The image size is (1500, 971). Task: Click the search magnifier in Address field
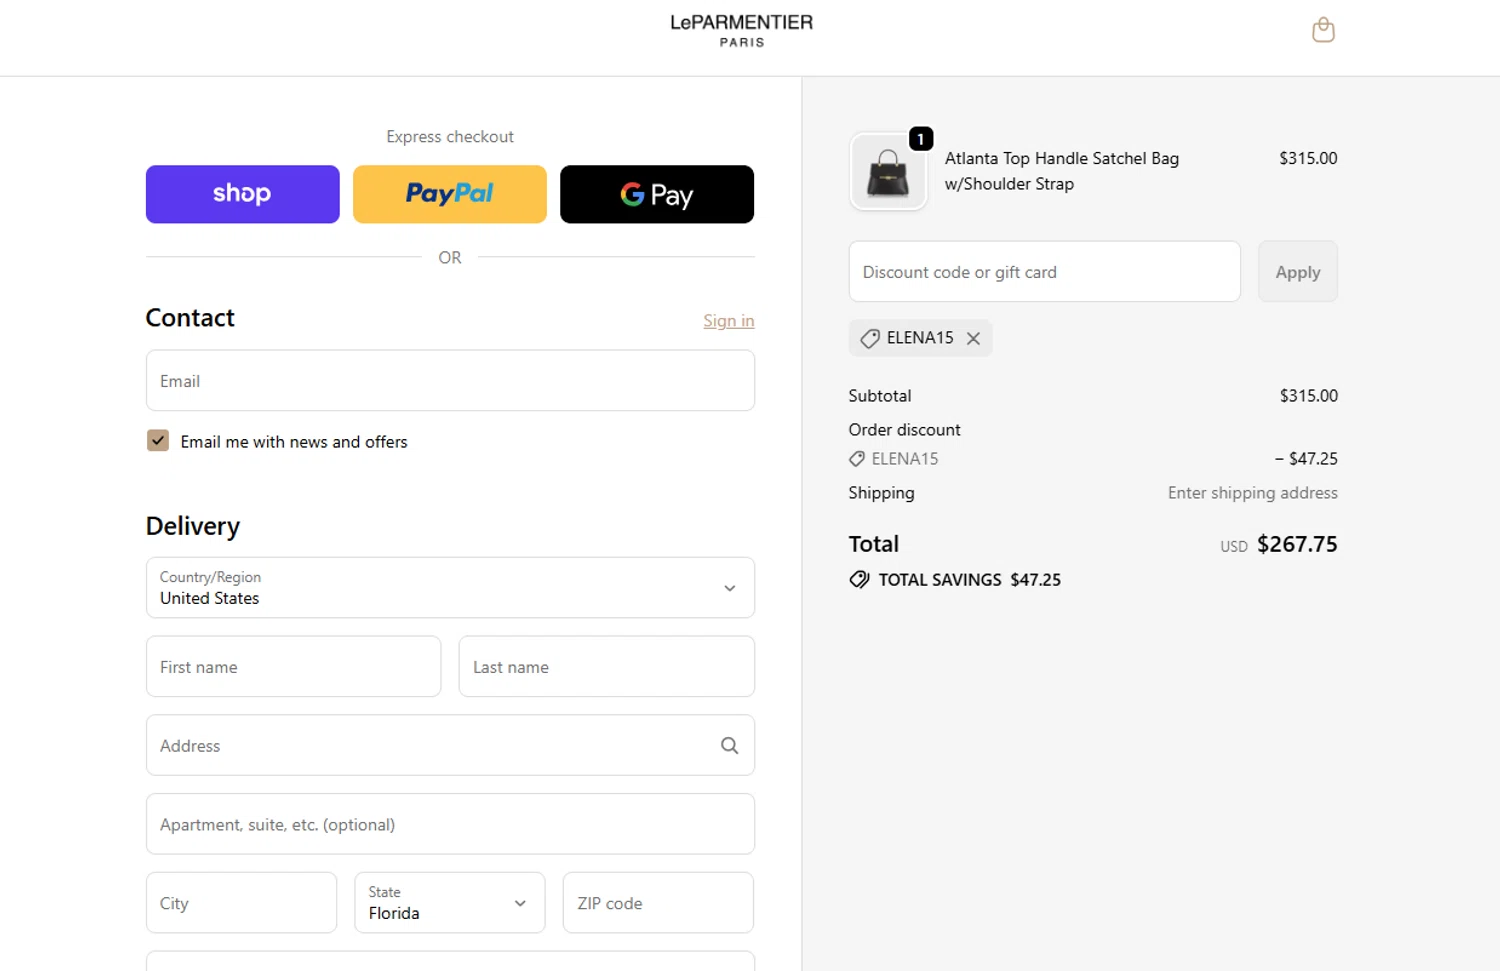pos(730,745)
